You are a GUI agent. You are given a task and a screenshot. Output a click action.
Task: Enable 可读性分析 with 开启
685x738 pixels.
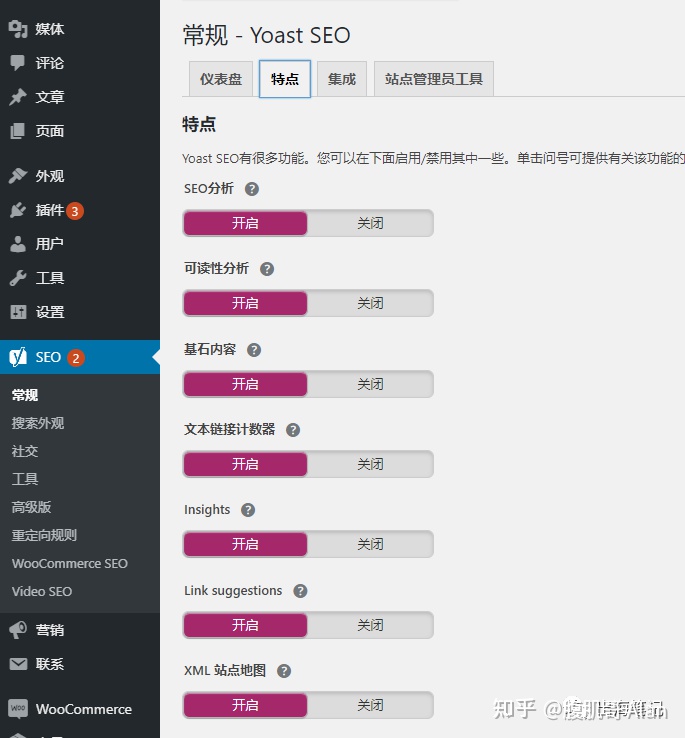[x=245, y=303]
